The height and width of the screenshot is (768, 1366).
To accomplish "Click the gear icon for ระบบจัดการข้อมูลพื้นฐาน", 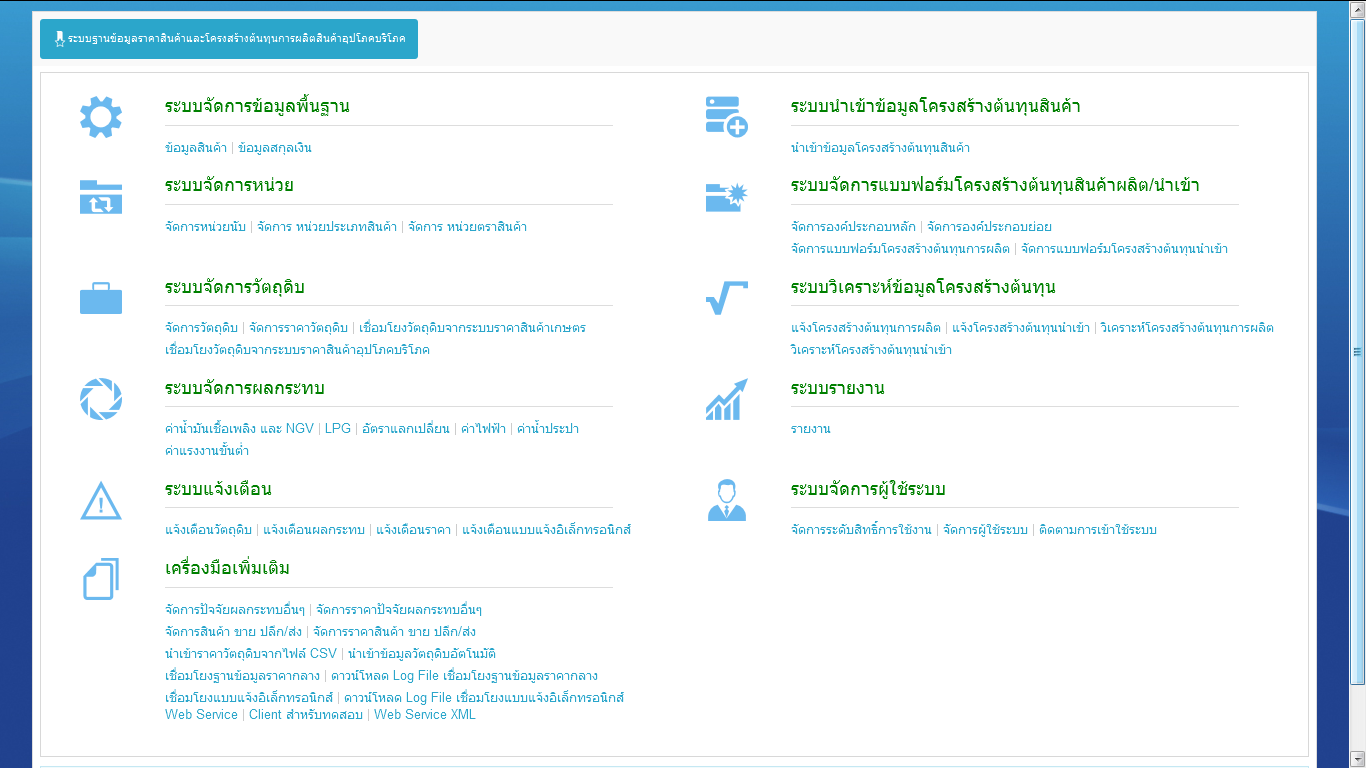I will pos(101,117).
